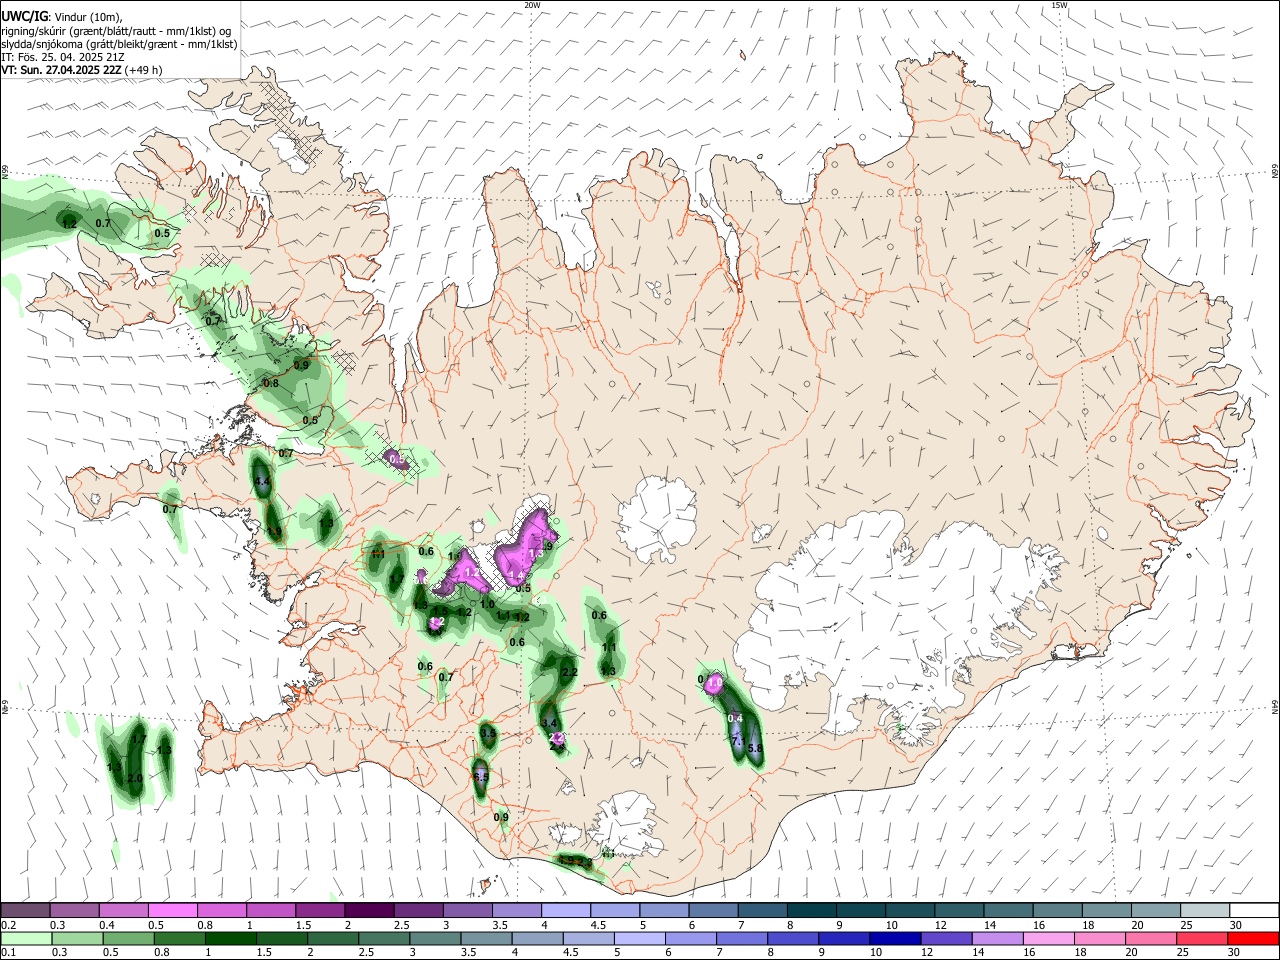Click the 4.4 precipitation value on the map
Image resolution: width=1280 pixels, height=960 pixels.
coord(263,482)
